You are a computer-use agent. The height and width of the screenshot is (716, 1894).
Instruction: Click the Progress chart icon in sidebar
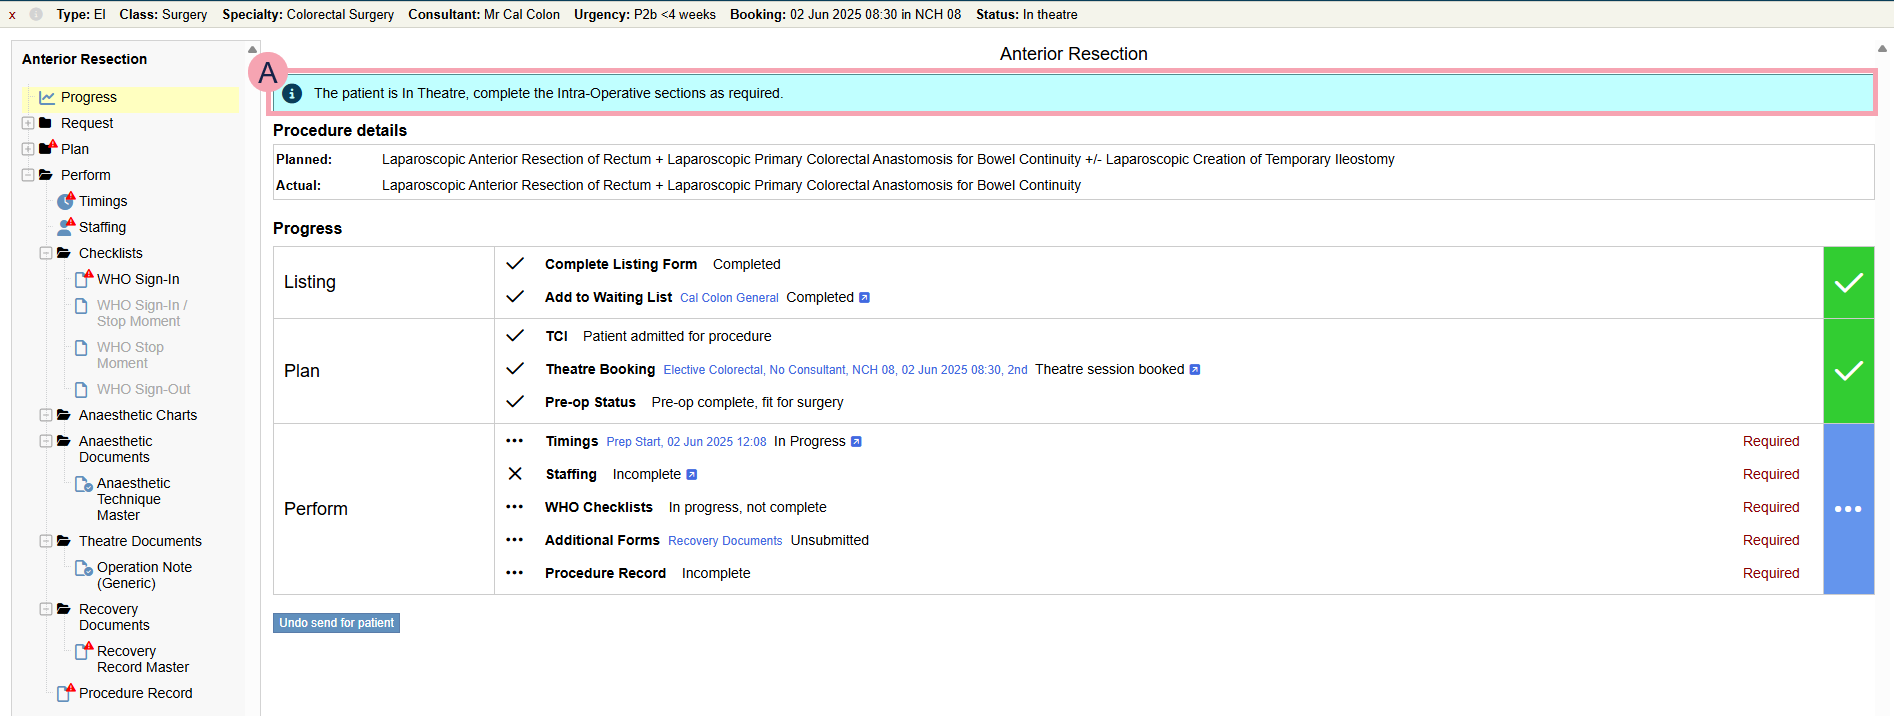pyautogui.click(x=47, y=97)
